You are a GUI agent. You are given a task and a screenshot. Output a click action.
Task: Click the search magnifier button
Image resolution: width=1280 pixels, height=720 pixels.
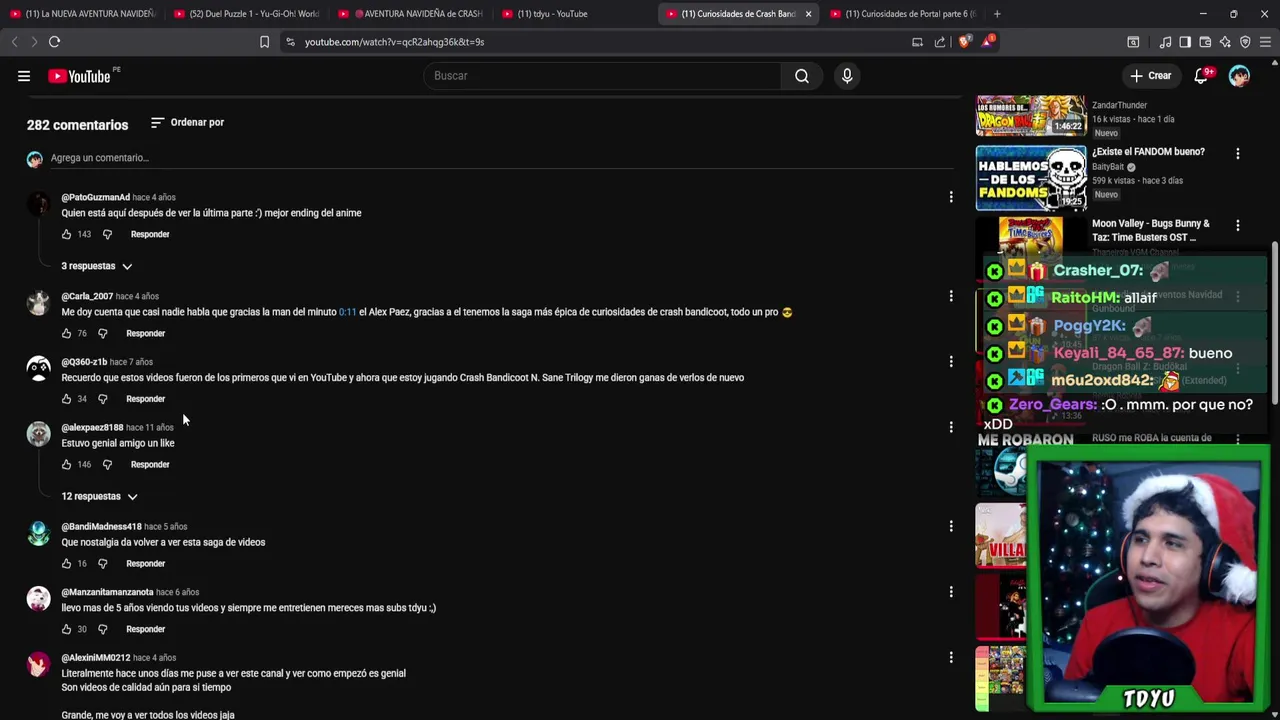pyautogui.click(x=802, y=76)
